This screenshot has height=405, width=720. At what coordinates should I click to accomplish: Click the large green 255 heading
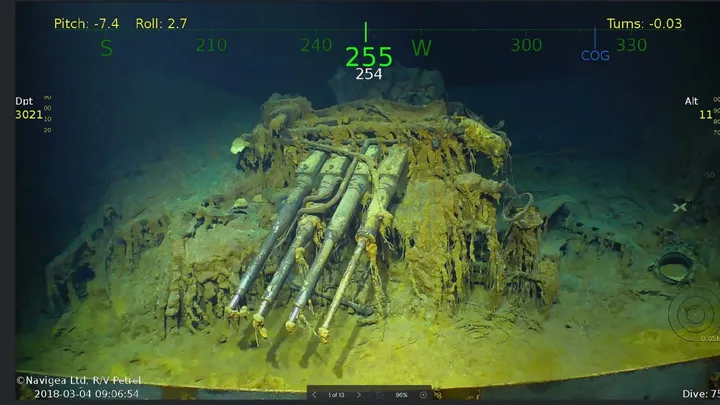coord(368,56)
